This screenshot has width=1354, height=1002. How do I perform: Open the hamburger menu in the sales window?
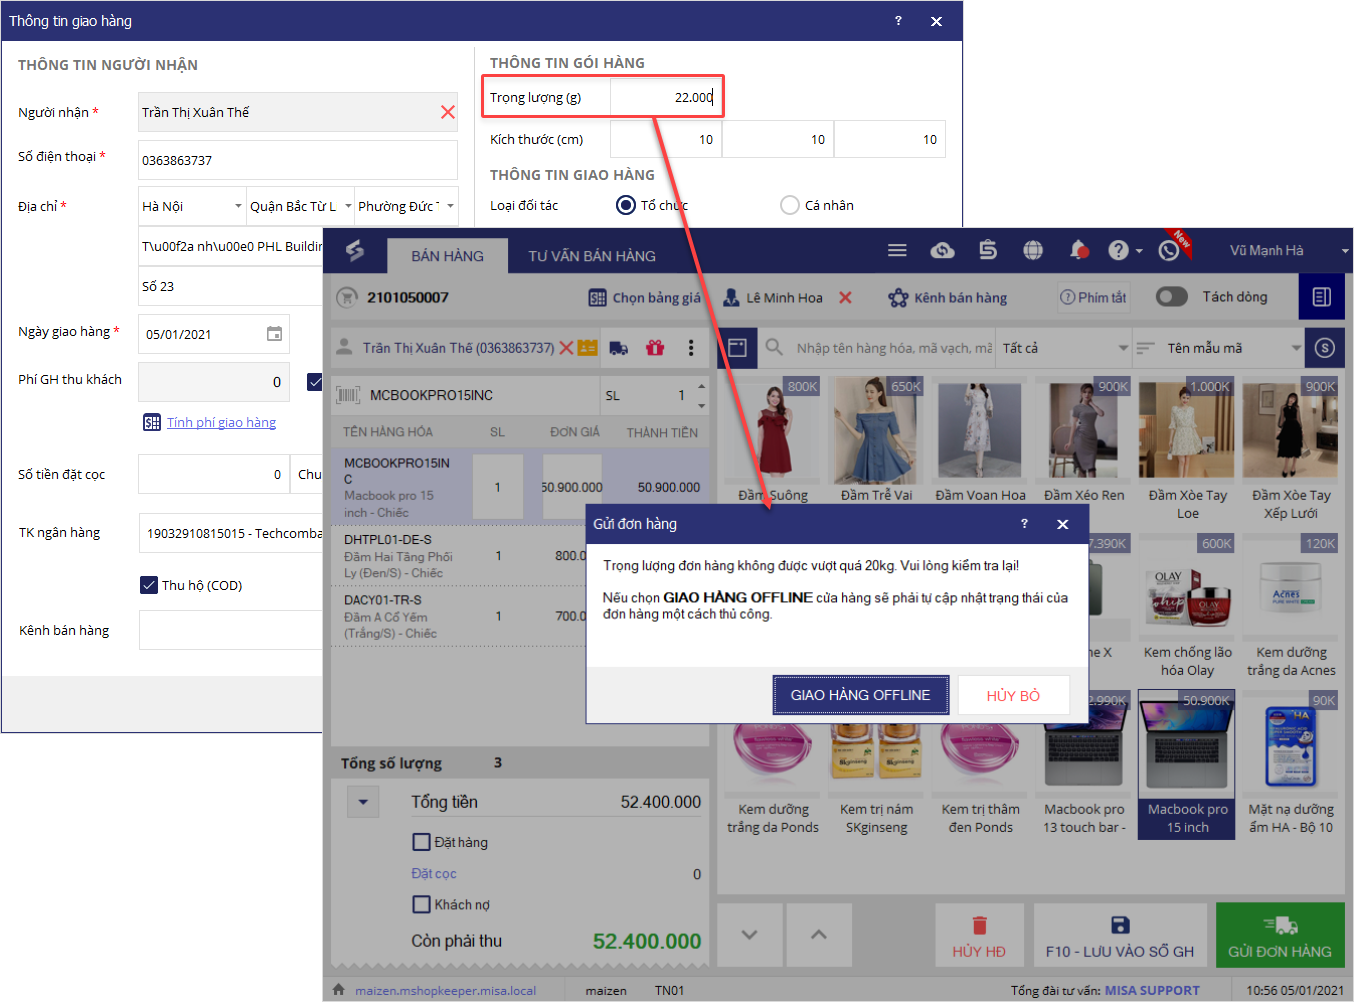click(897, 250)
